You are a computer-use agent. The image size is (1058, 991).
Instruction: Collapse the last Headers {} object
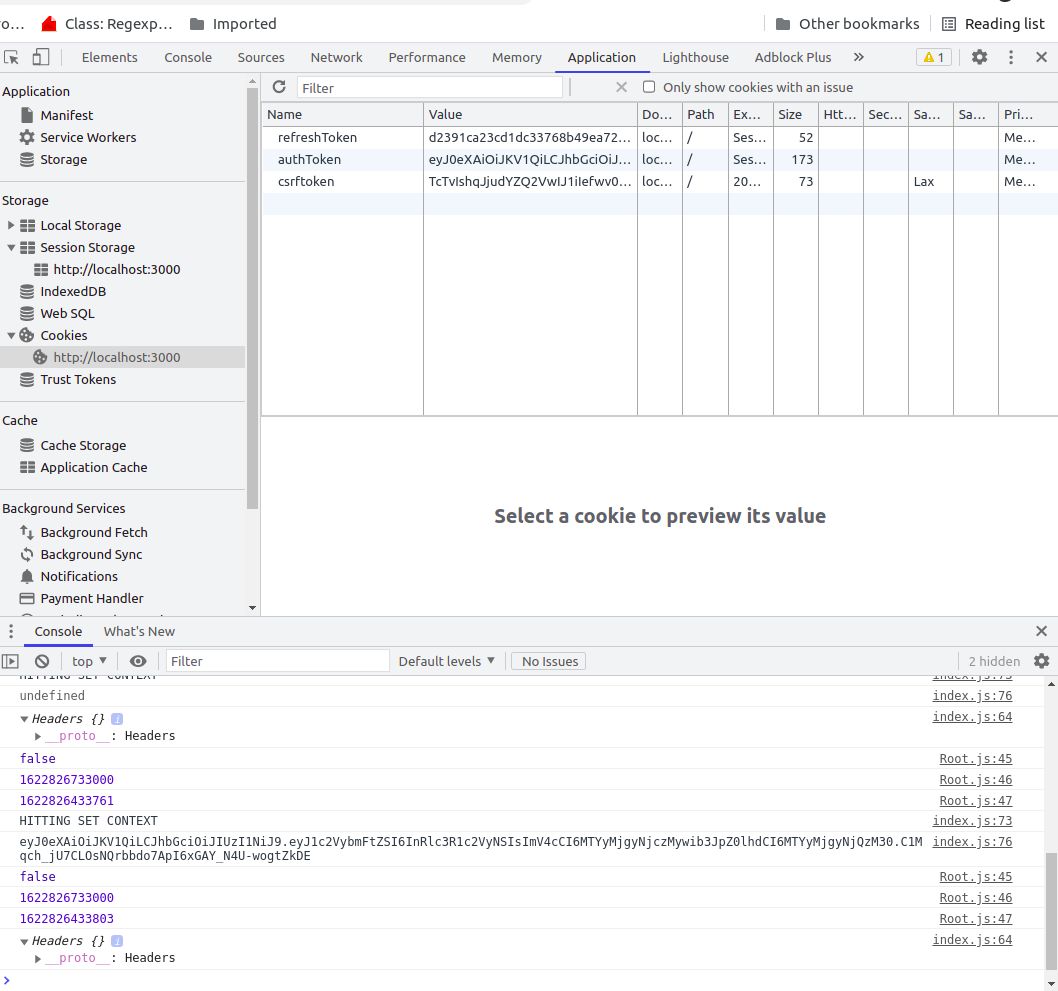click(24, 941)
